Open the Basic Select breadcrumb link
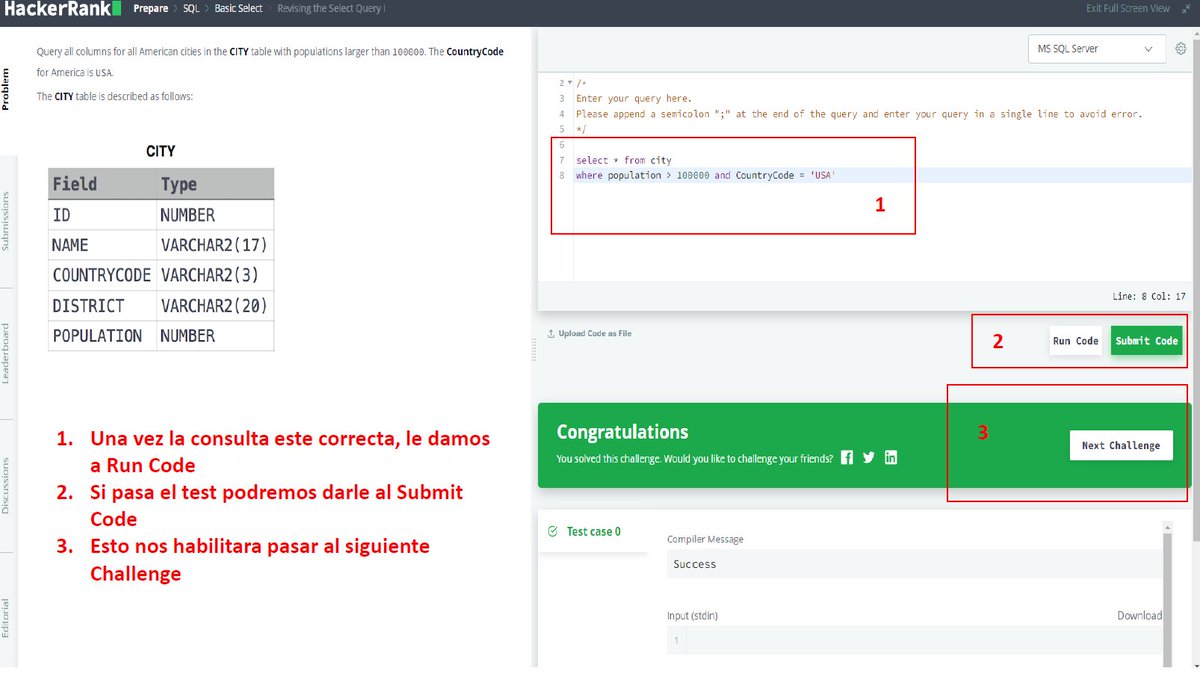The width and height of the screenshot is (1200, 674). click(x=238, y=8)
